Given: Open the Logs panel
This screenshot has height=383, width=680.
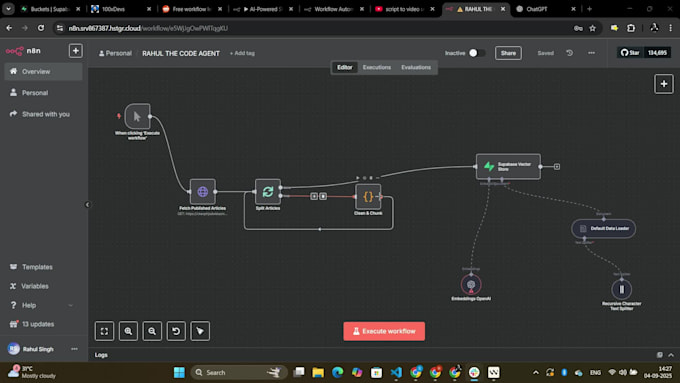Looking at the screenshot, I should (x=101, y=355).
